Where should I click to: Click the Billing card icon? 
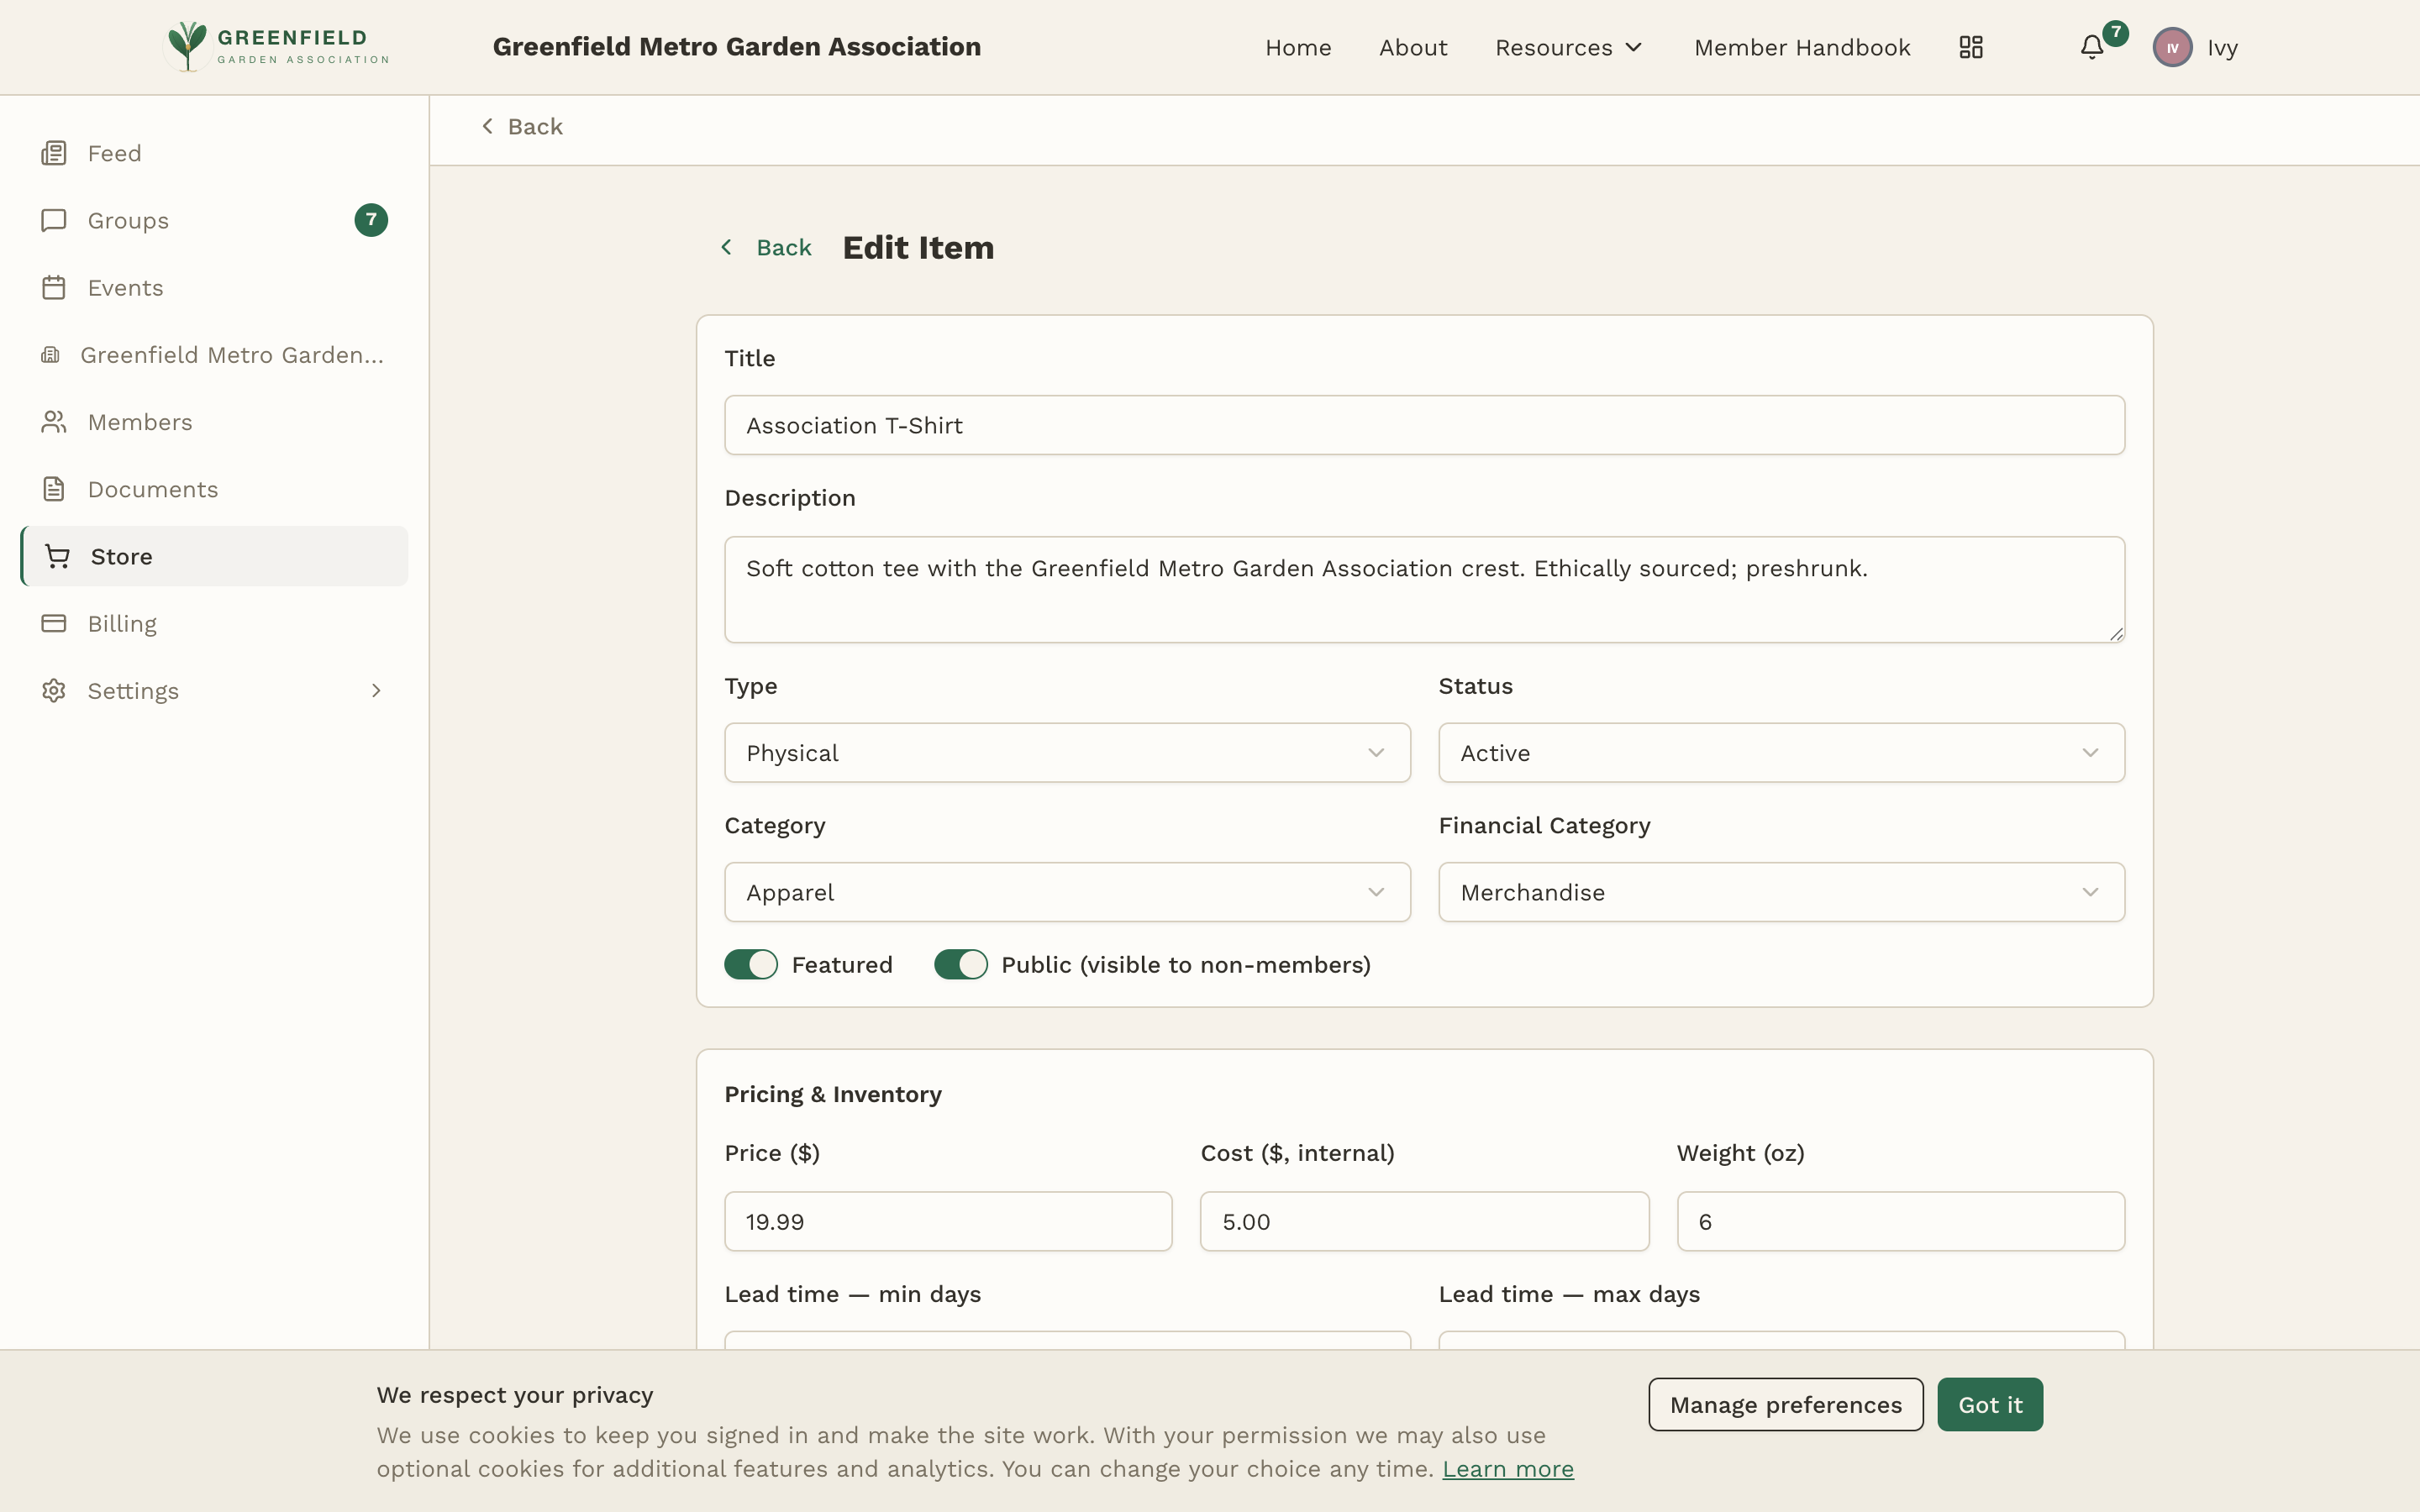54,623
